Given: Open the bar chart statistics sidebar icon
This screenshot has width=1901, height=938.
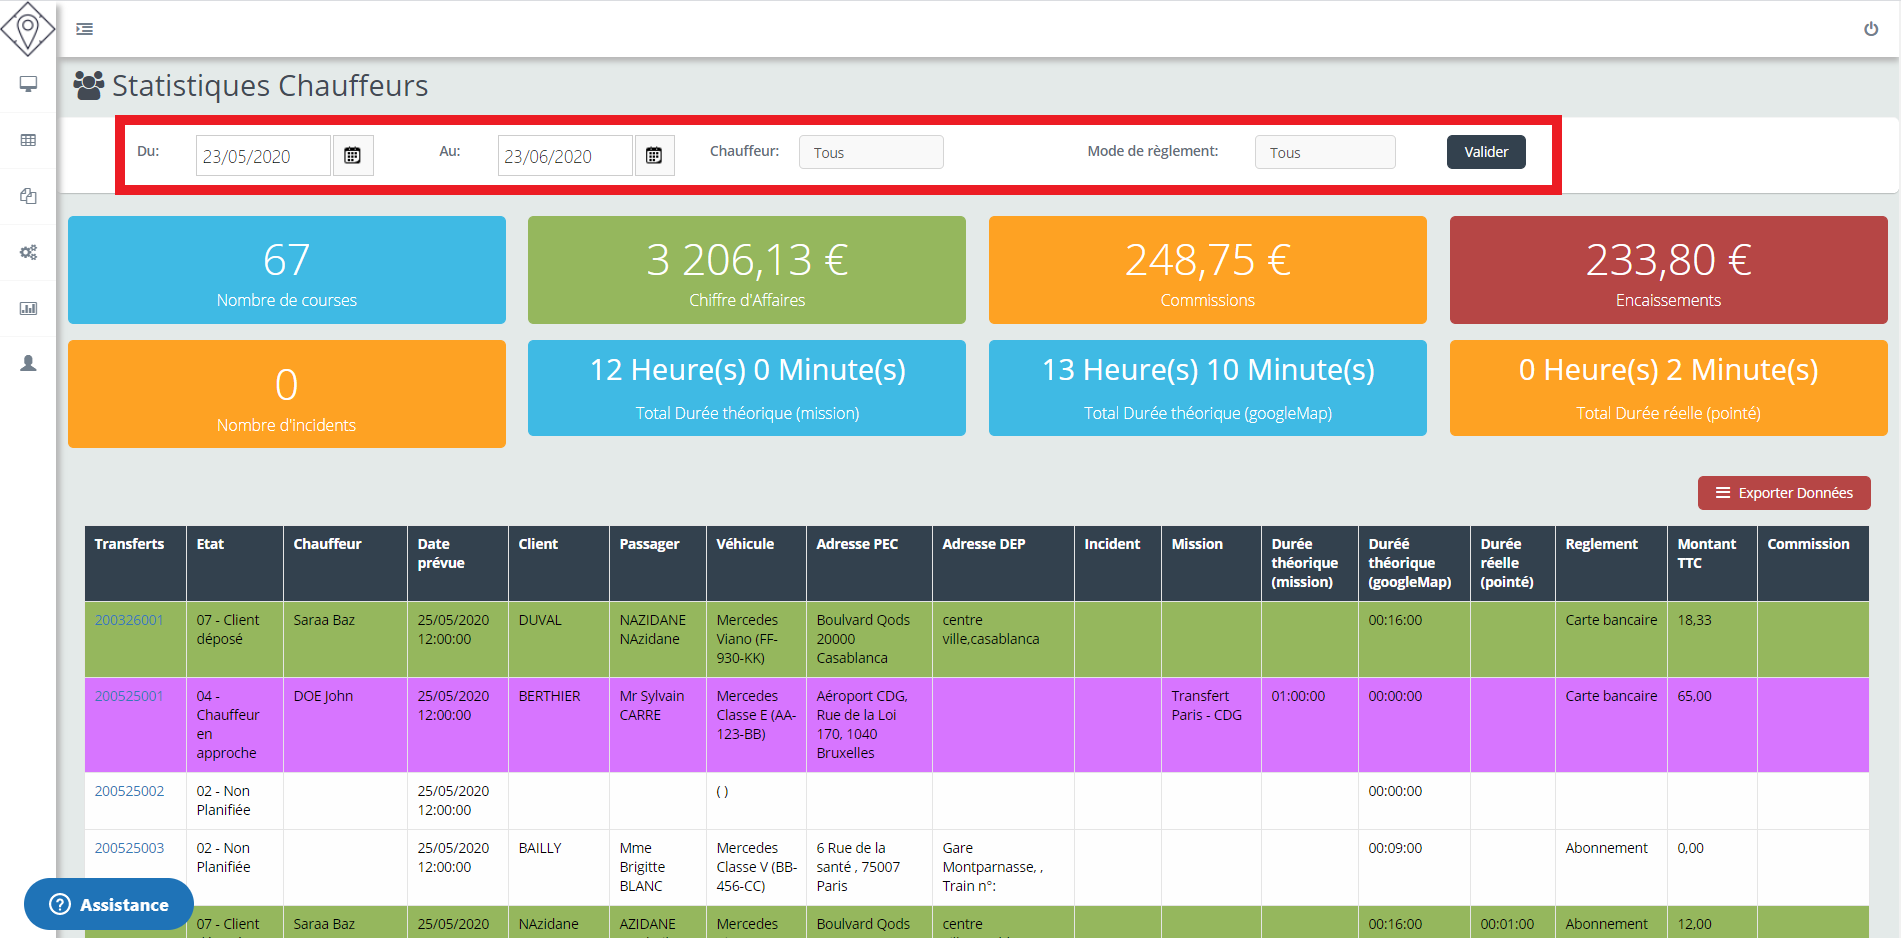Looking at the screenshot, I should (28, 308).
